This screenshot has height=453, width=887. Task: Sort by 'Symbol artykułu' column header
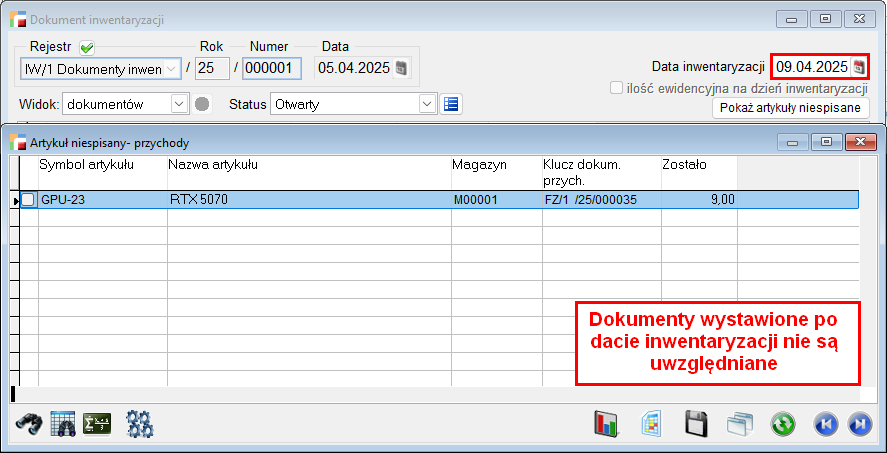pyautogui.click(x=86, y=164)
